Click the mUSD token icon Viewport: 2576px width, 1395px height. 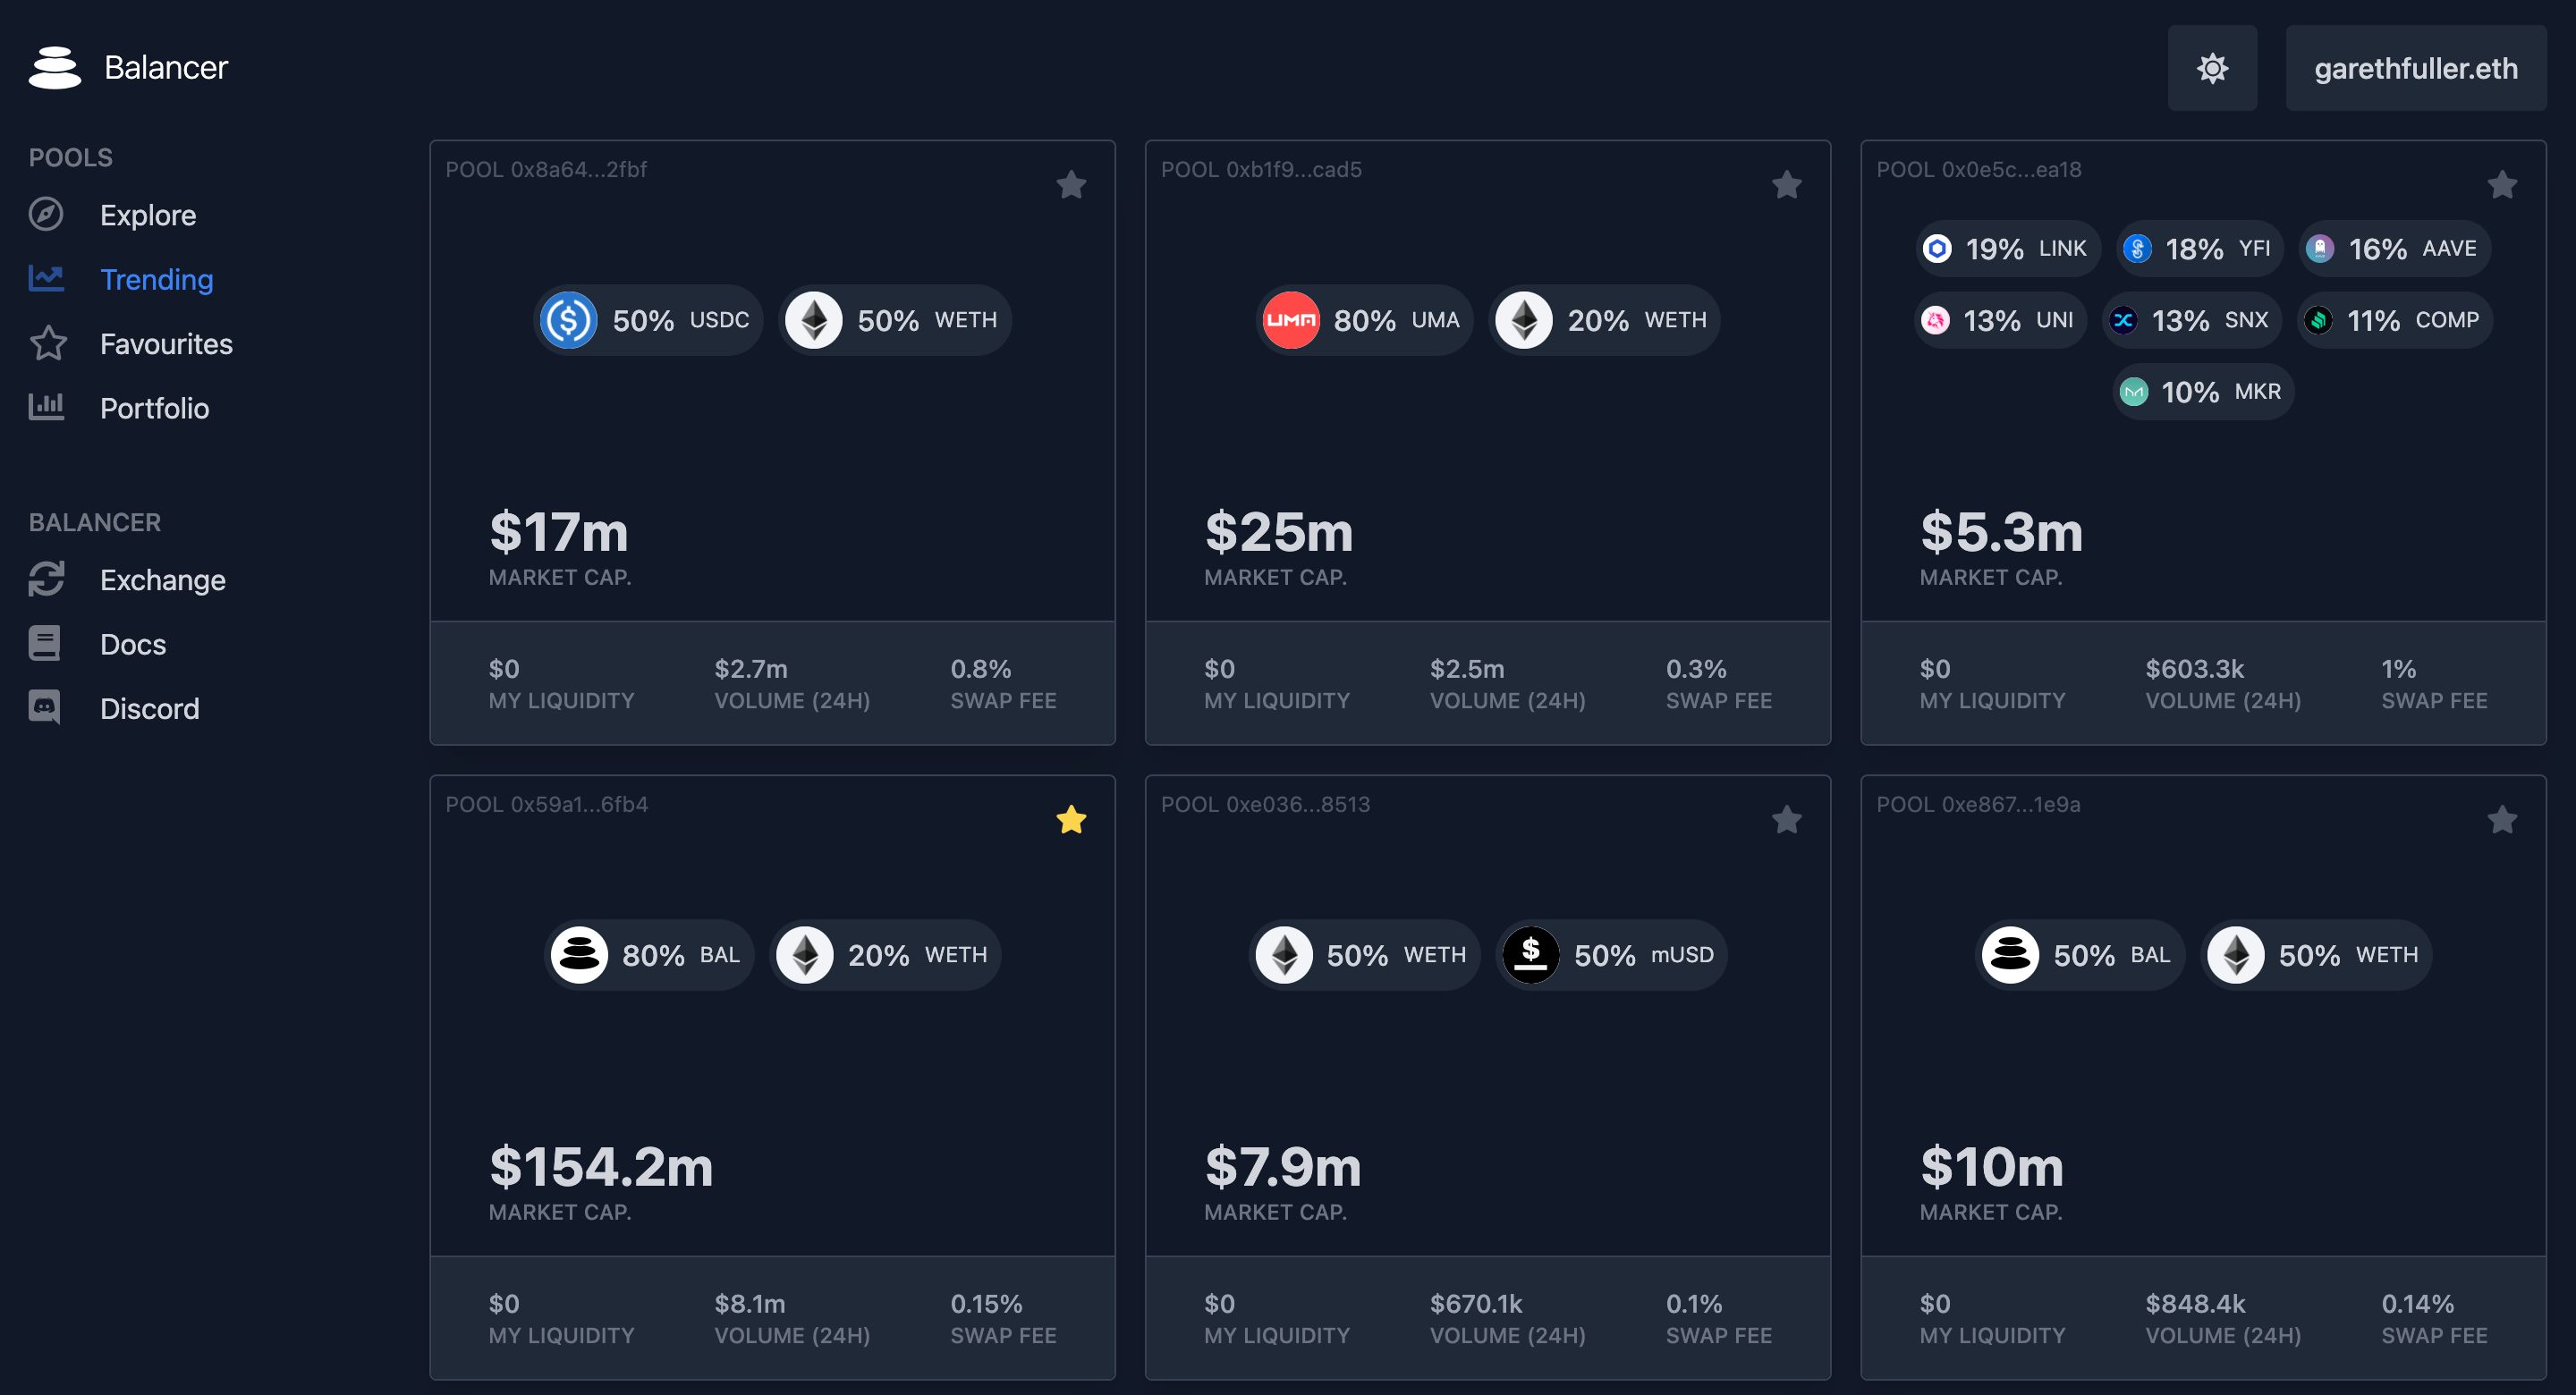(x=1531, y=955)
